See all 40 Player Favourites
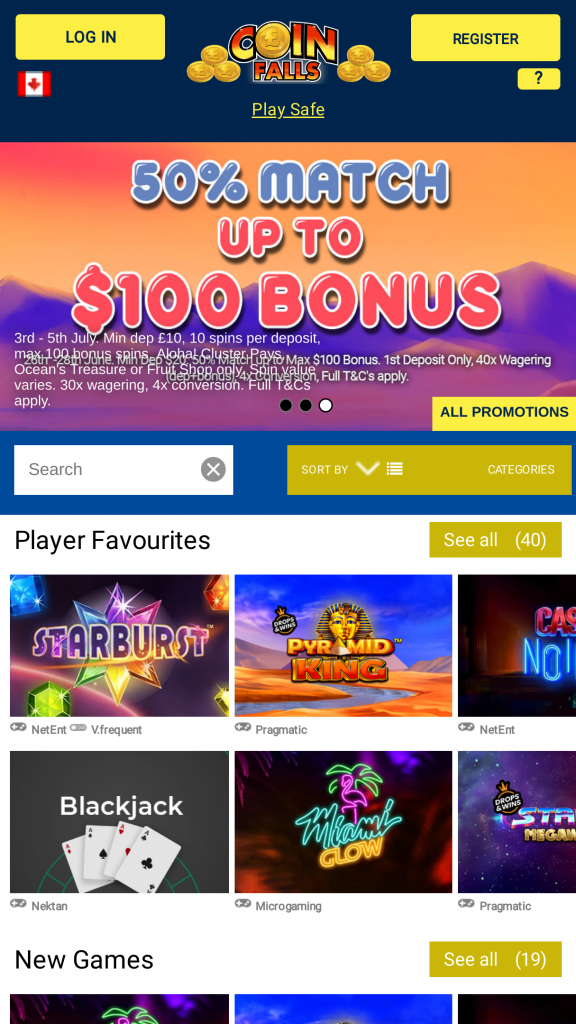 click(x=495, y=540)
